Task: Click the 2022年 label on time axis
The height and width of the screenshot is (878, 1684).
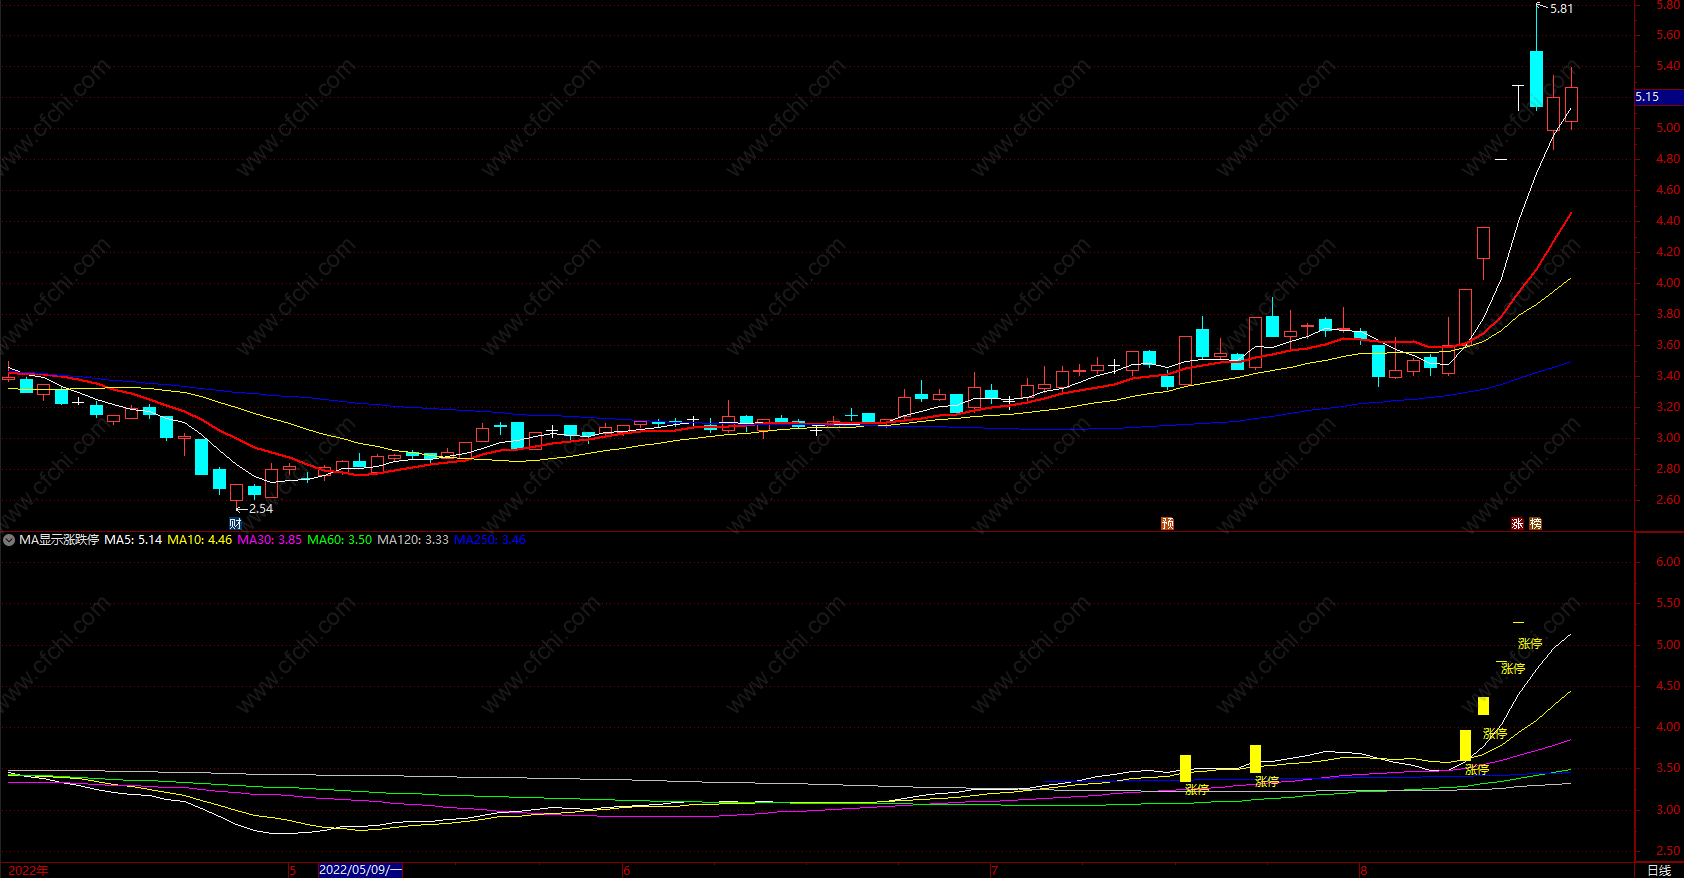Action: click(x=28, y=870)
